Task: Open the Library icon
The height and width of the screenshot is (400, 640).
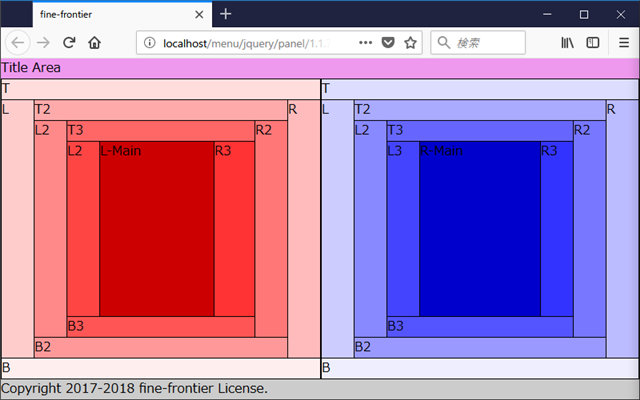Action: click(x=567, y=42)
